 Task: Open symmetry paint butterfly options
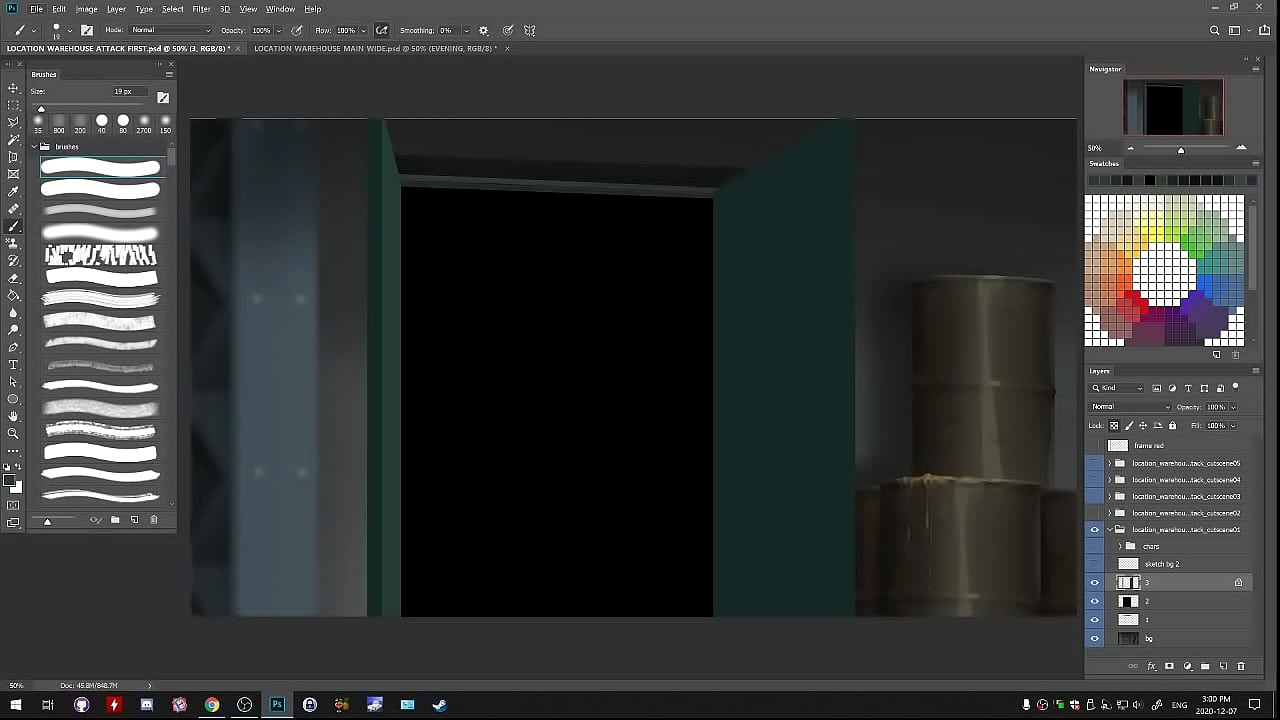click(x=530, y=30)
